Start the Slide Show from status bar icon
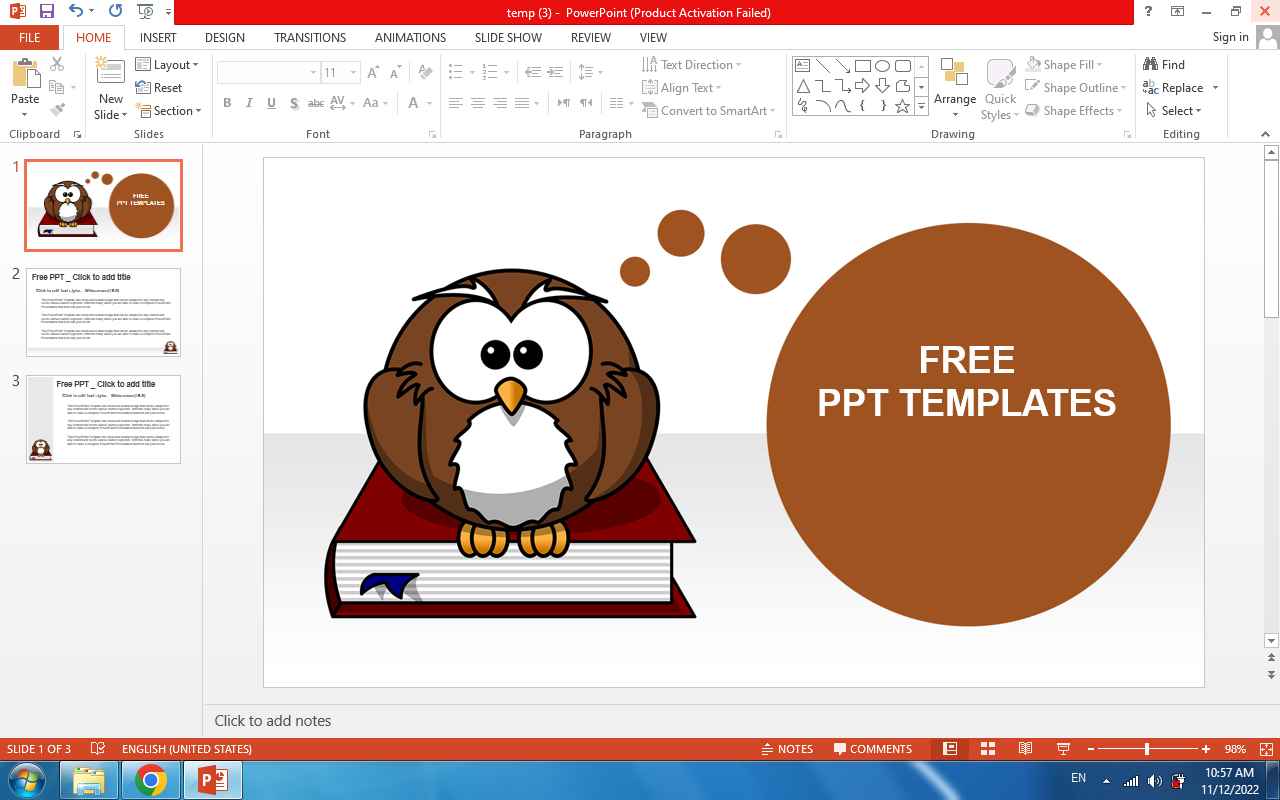This screenshot has height=800, width=1280. [1063, 749]
